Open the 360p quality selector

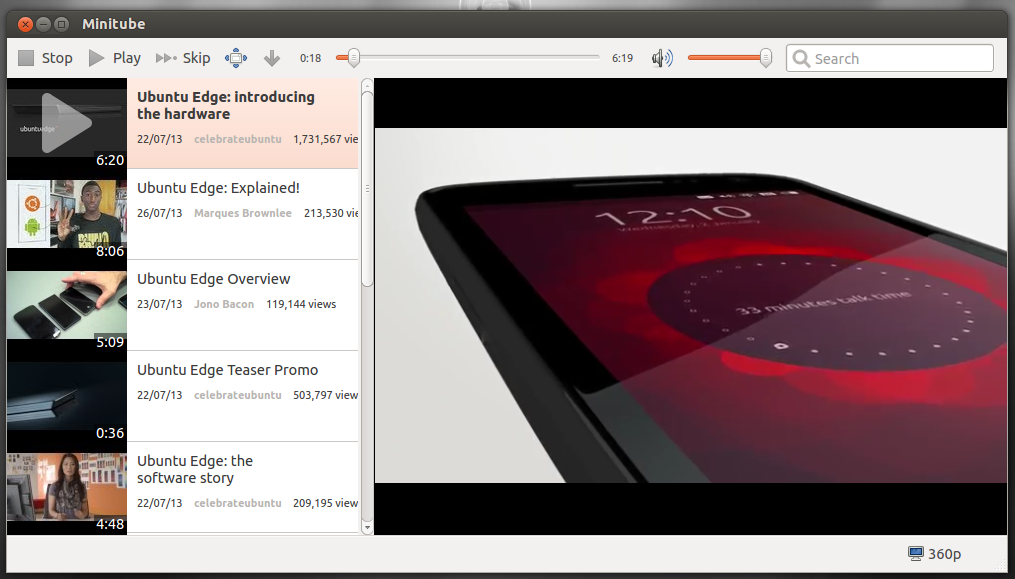pyautogui.click(x=935, y=554)
